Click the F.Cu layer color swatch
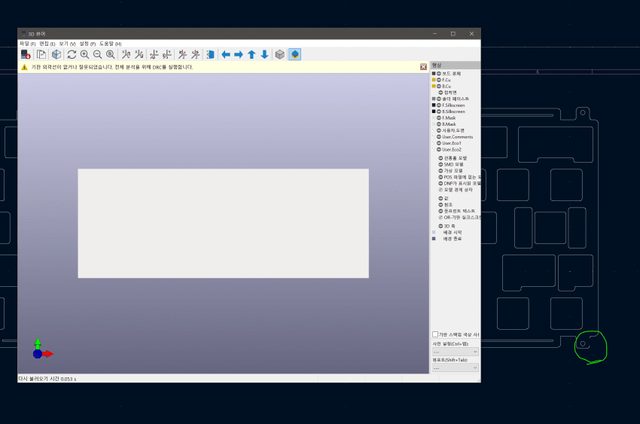This screenshot has width=640, height=424. click(434, 80)
